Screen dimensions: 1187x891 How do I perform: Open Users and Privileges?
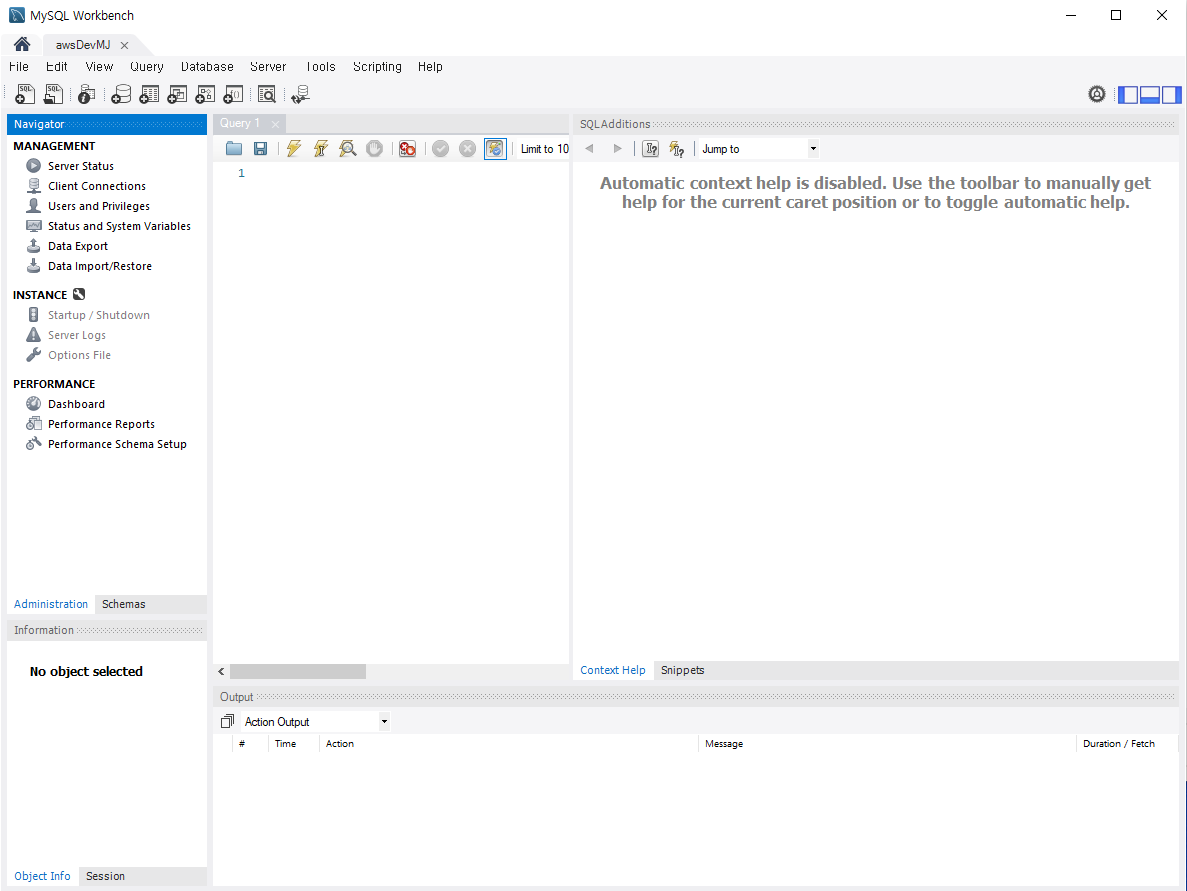99,206
